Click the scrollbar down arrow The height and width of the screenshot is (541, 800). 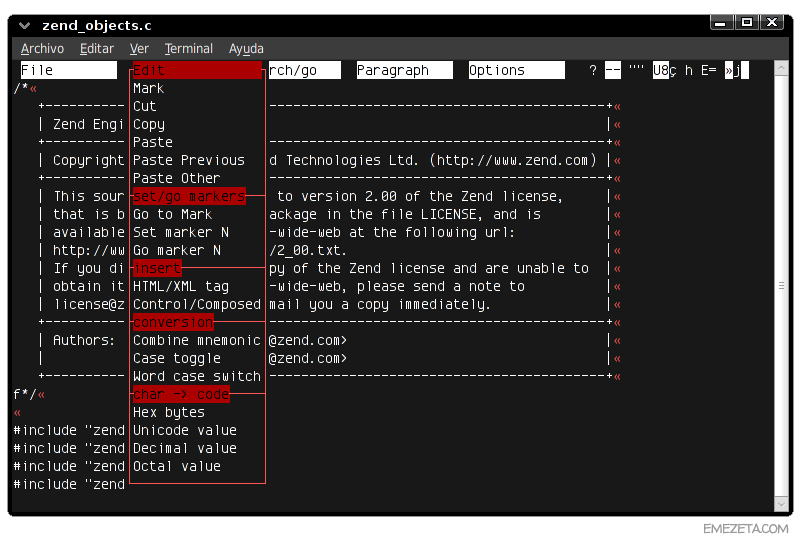pyautogui.click(x=781, y=504)
